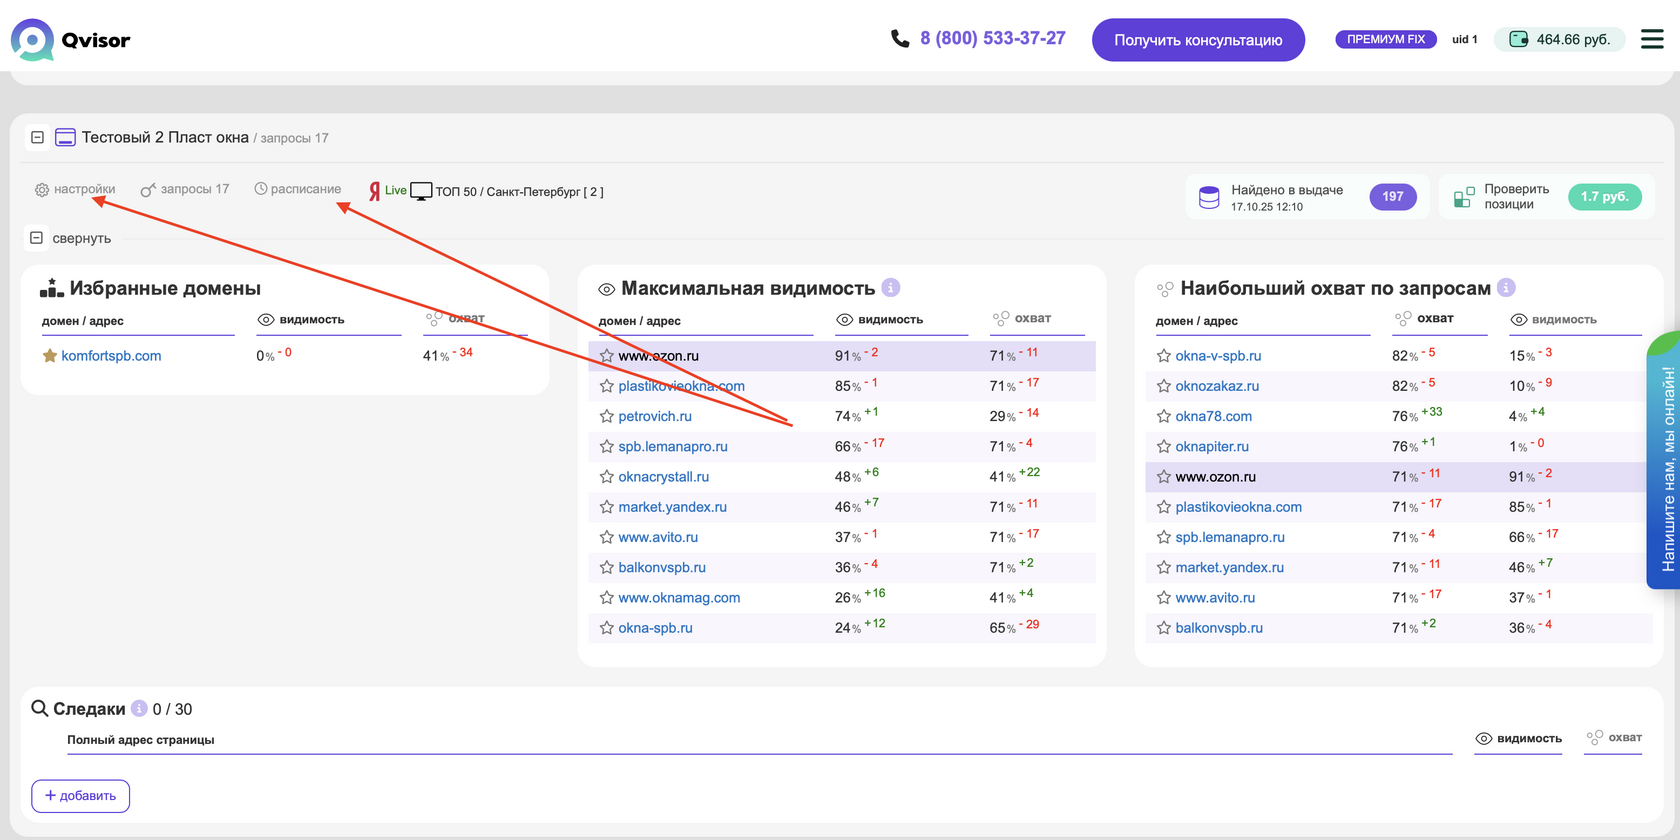Click the добавить button under Следаки
This screenshot has width=1680, height=840.
click(80, 796)
